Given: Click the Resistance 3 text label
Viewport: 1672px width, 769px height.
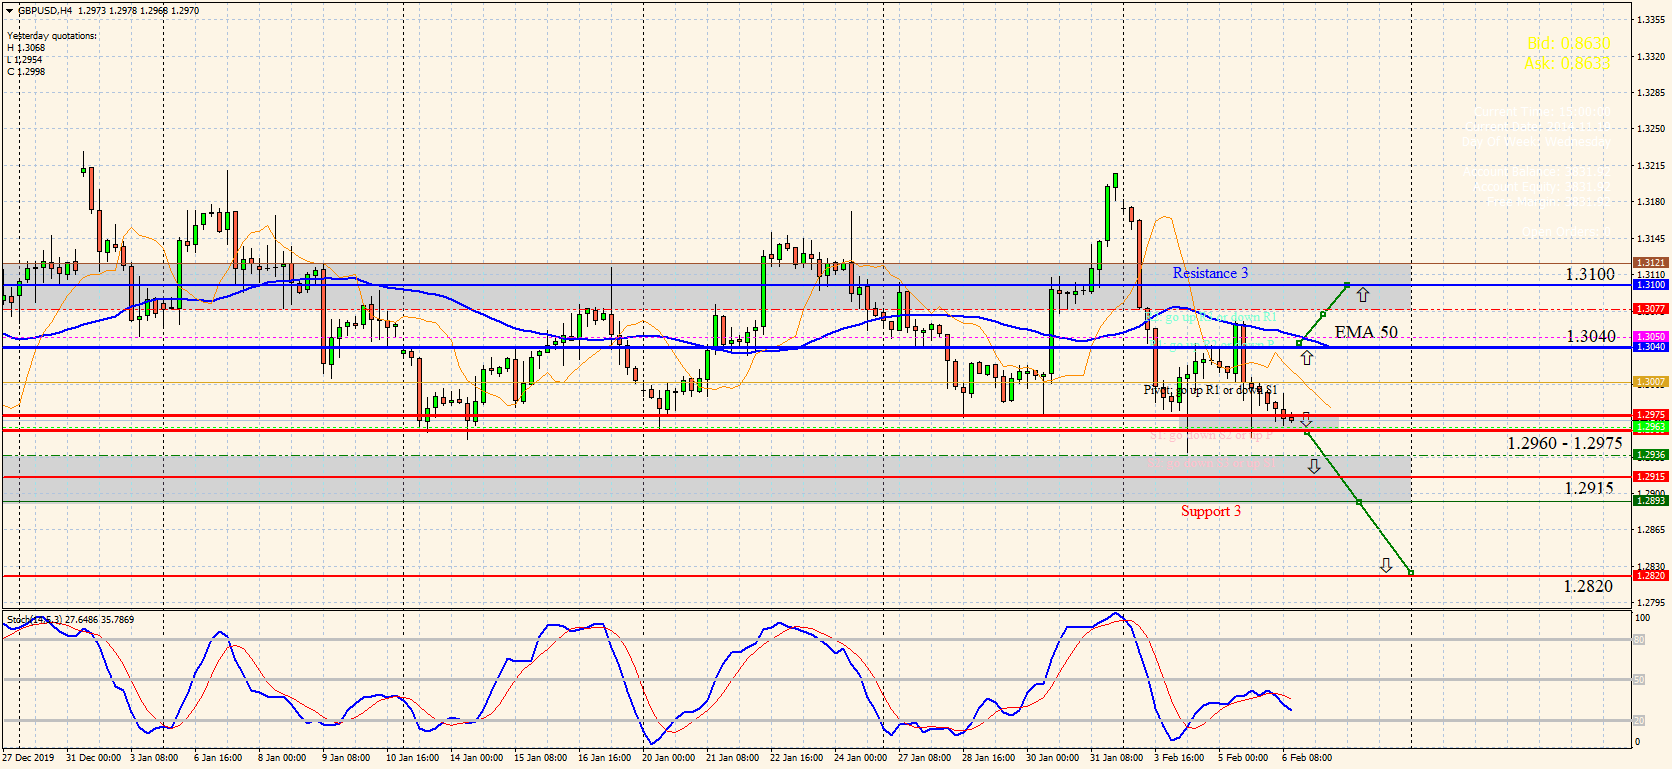Looking at the screenshot, I should 1210,273.
